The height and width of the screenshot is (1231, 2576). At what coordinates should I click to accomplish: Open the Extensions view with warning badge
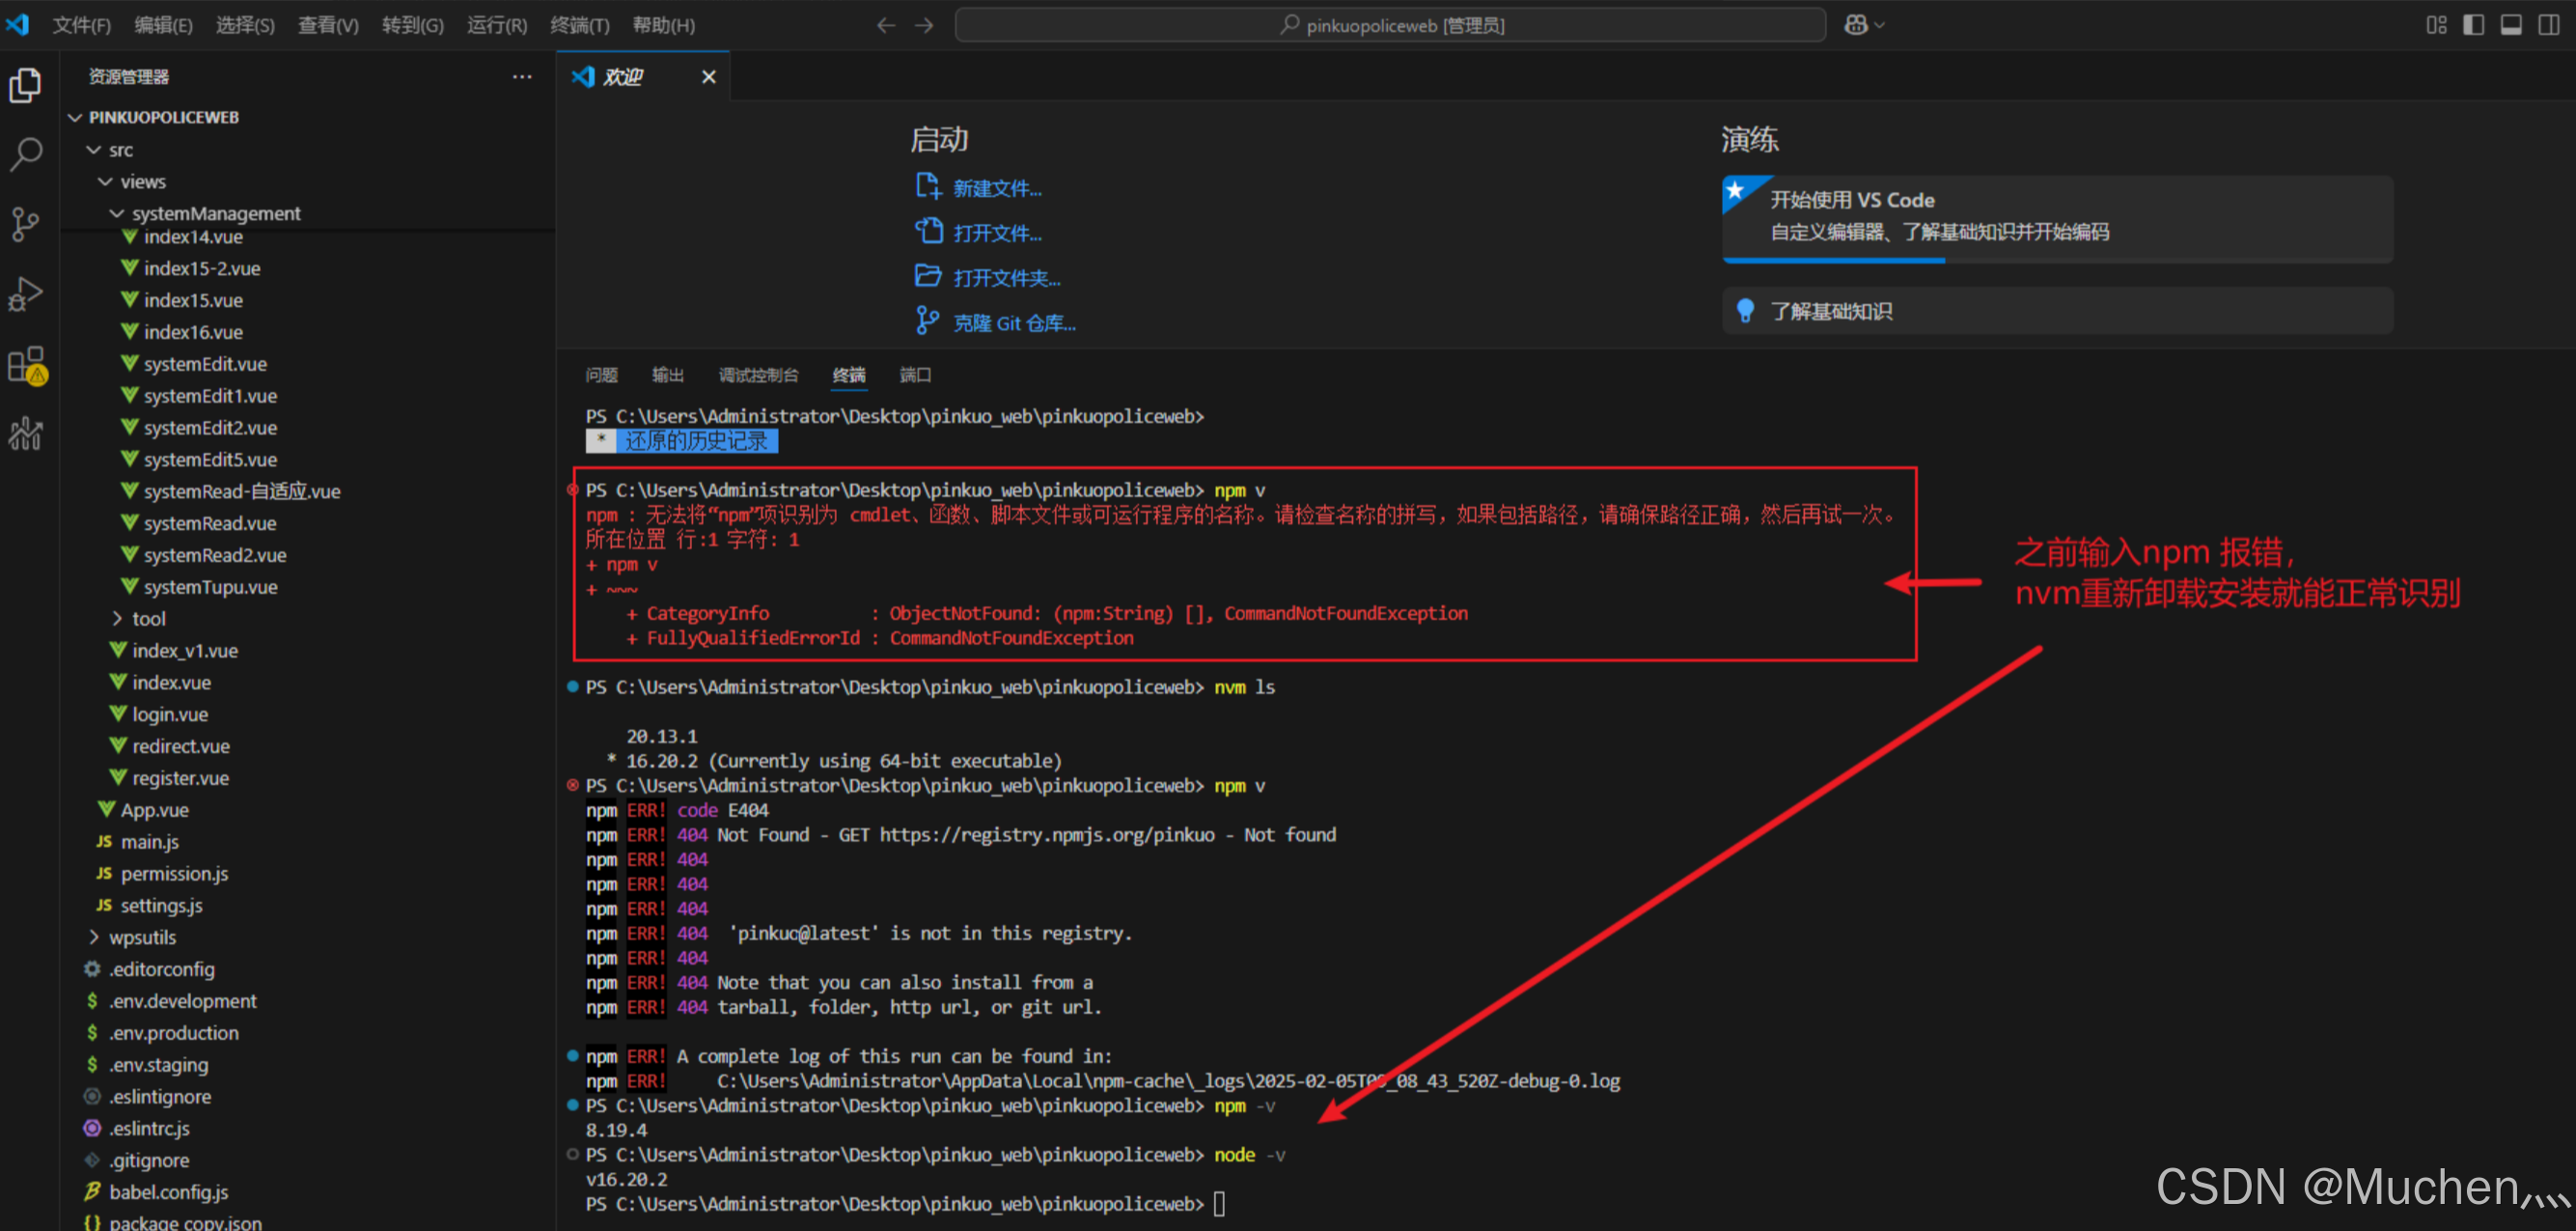click(26, 365)
